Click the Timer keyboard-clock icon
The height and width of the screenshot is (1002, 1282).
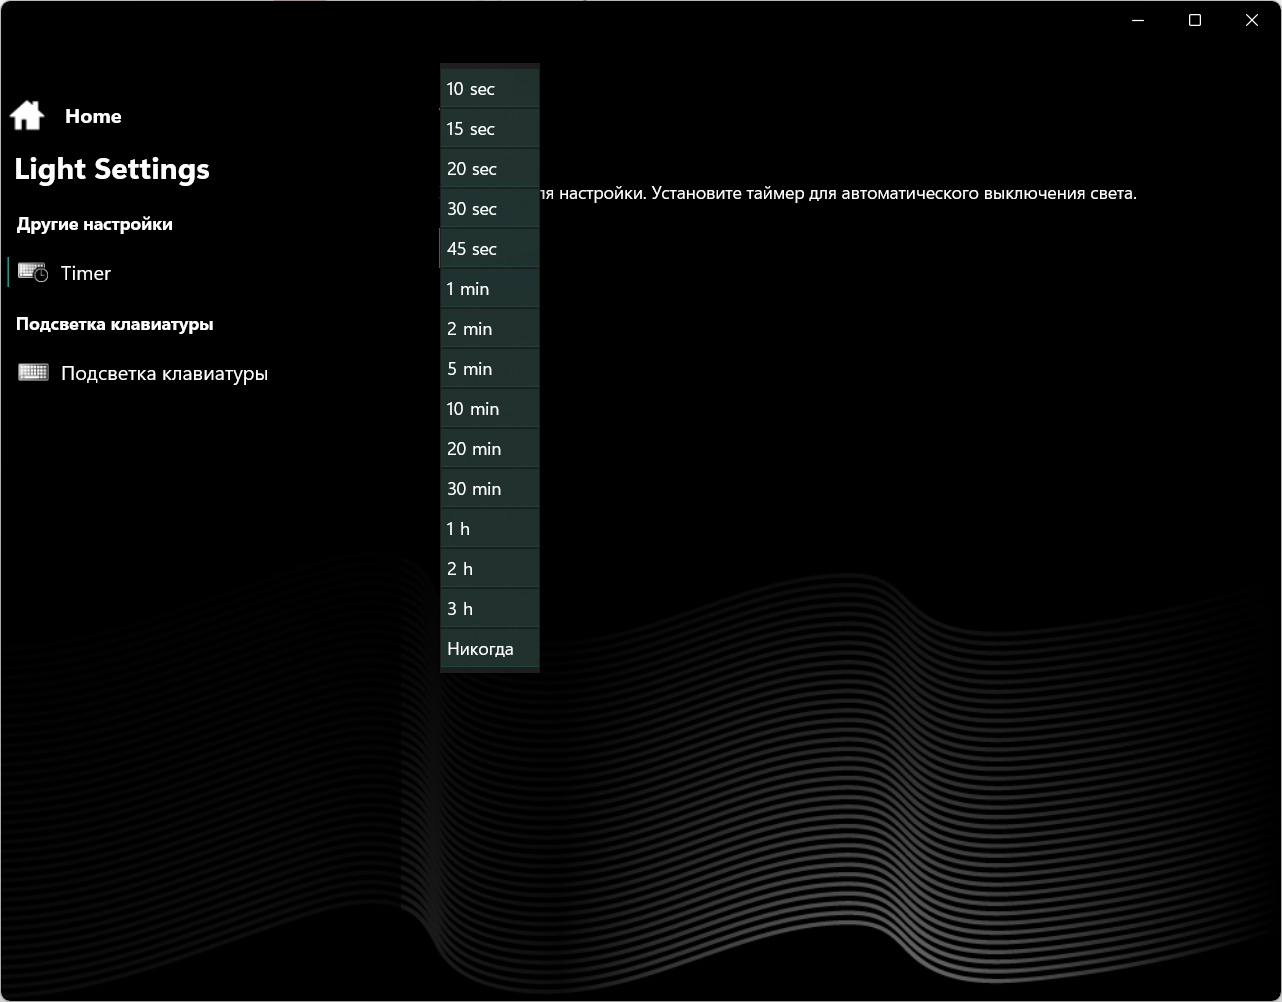[33, 273]
